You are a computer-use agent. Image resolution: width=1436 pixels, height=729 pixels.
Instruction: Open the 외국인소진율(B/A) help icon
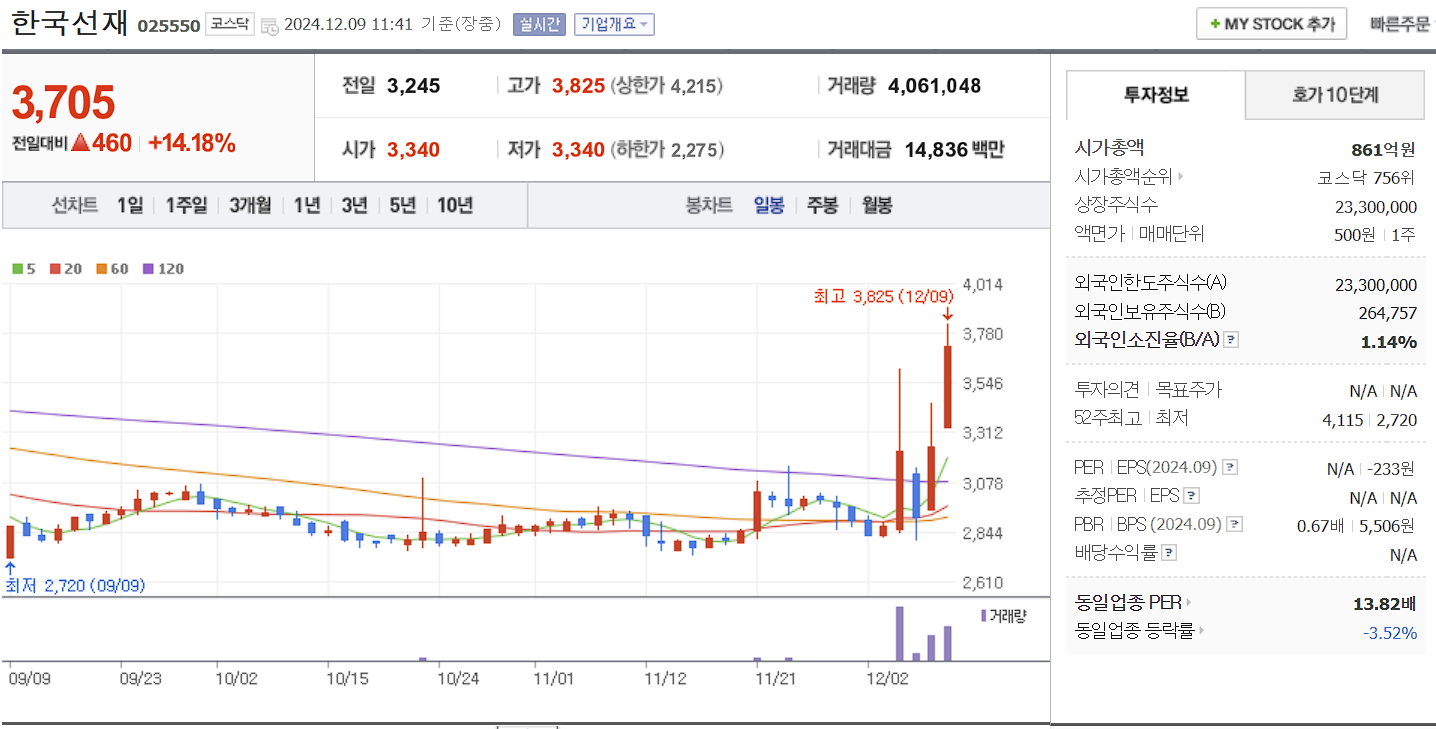(1231, 341)
